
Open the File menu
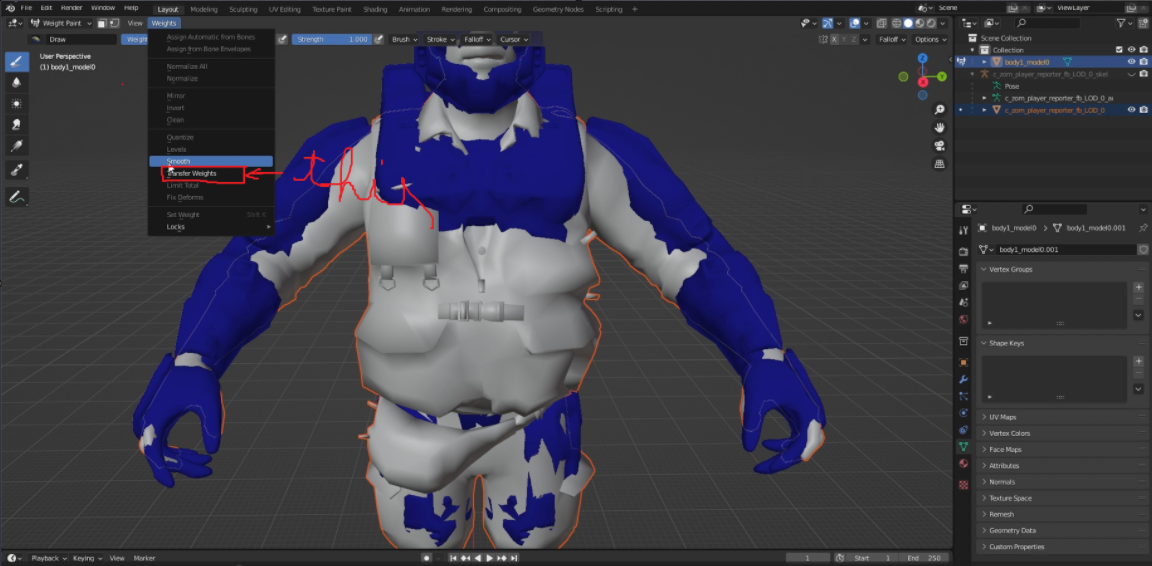(x=26, y=7)
